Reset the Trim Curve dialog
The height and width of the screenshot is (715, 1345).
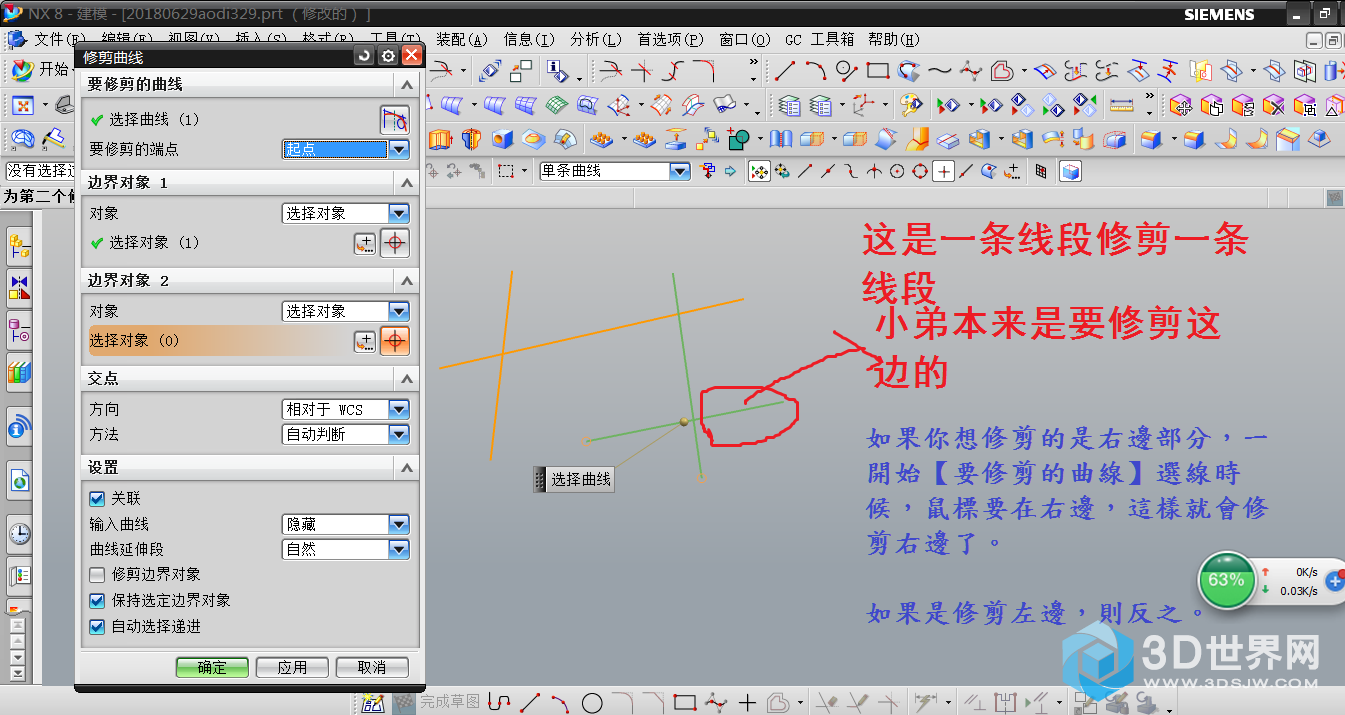[x=365, y=57]
